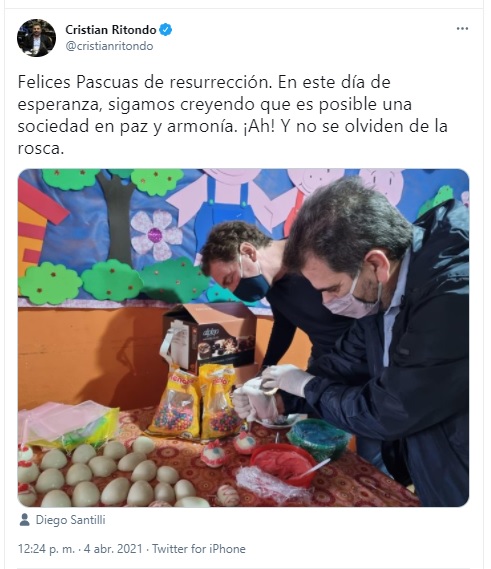Open Cristian Ritondo's profile avatar
This screenshot has width=491, height=569.
(36, 38)
